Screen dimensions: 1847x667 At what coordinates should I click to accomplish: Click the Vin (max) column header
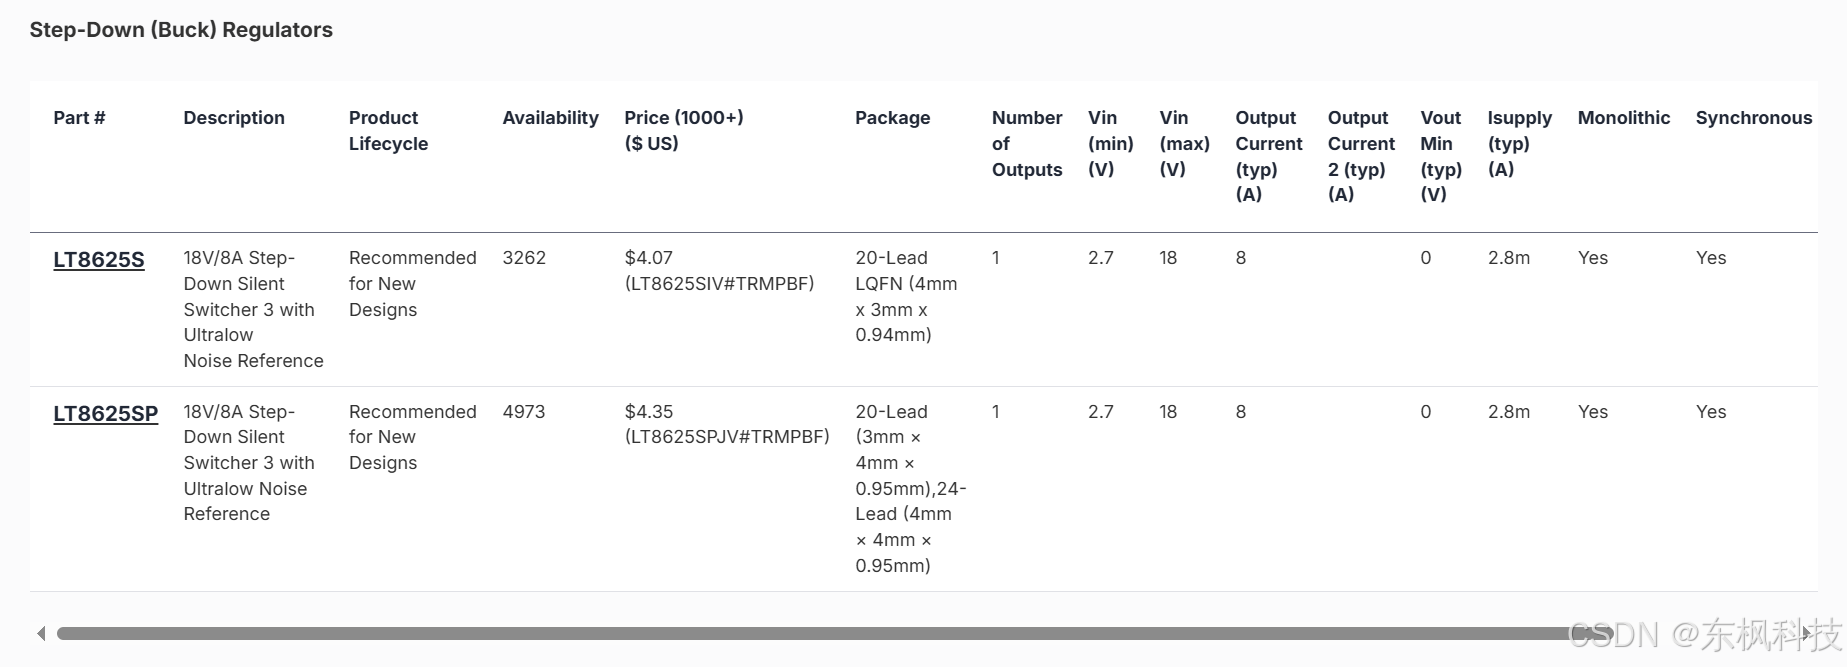1184,144
